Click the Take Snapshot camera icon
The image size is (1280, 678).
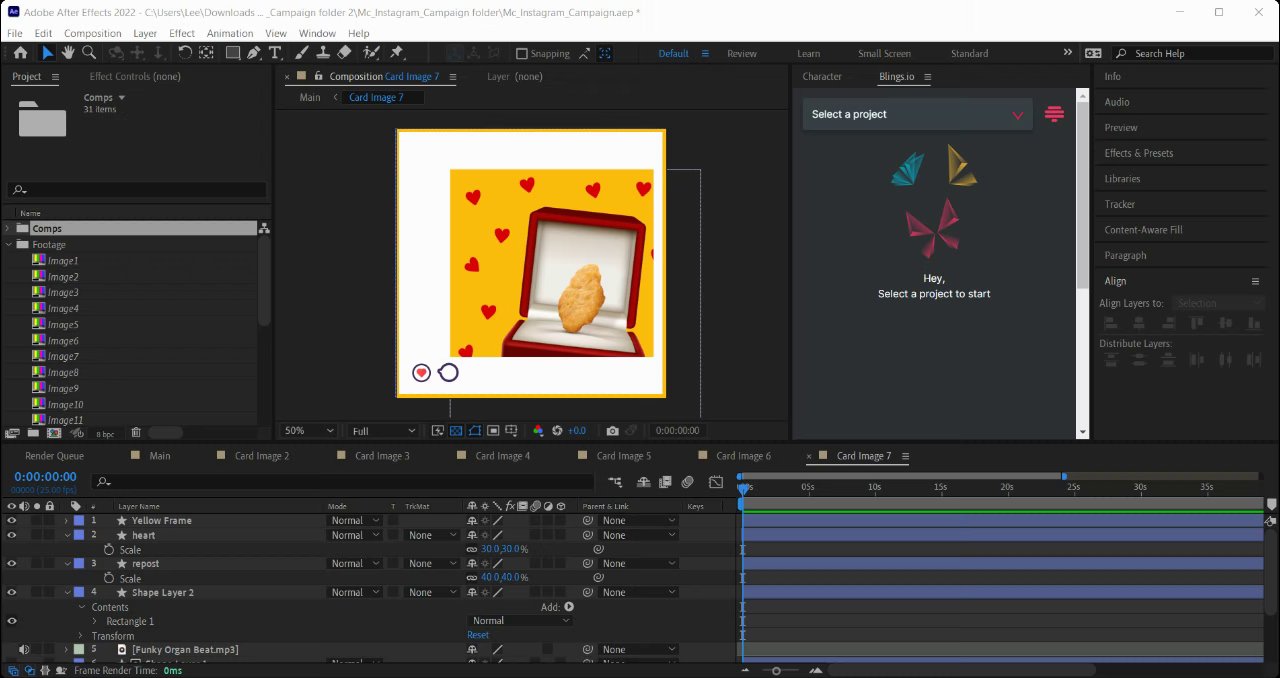point(612,431)
